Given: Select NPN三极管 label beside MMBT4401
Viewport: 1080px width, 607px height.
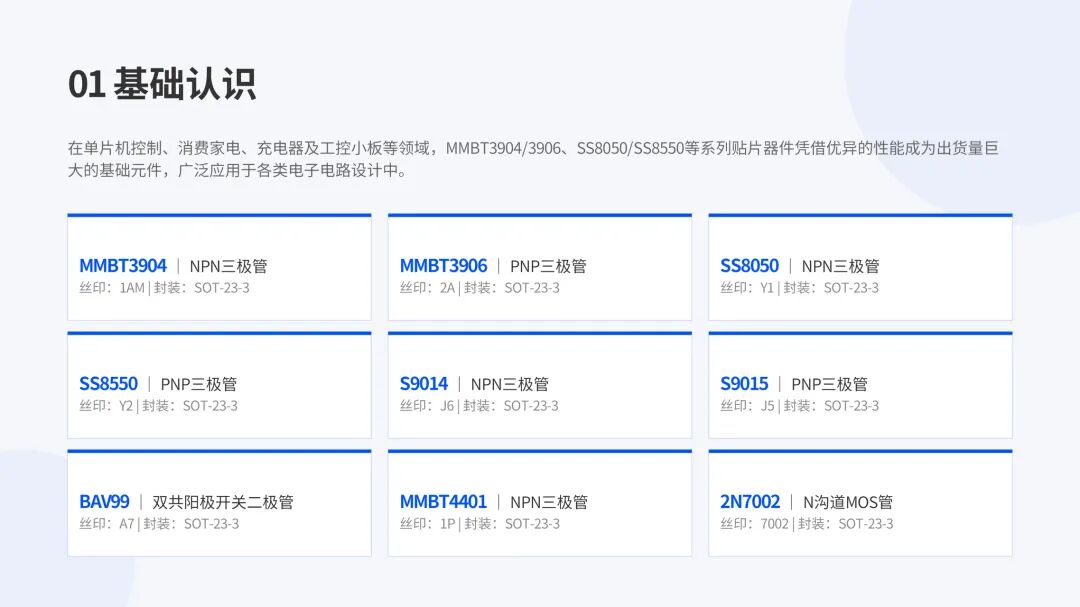Looking at the screenshot, I should click(549, 502).
